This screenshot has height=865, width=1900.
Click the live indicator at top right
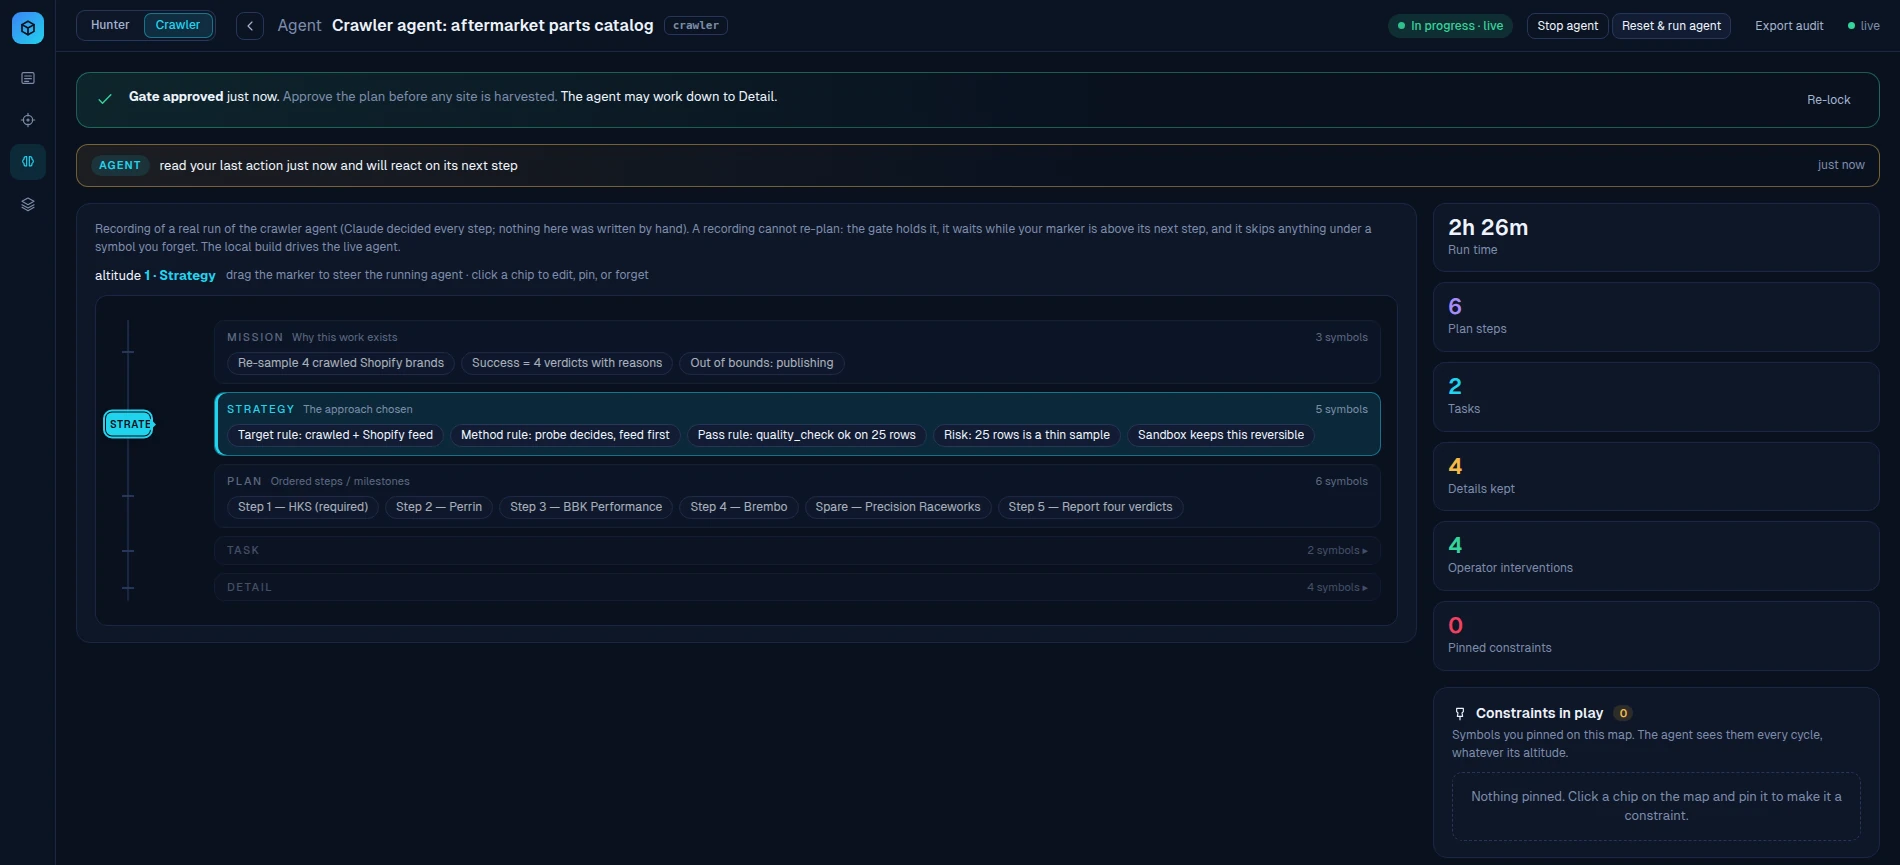point(1864,26)
